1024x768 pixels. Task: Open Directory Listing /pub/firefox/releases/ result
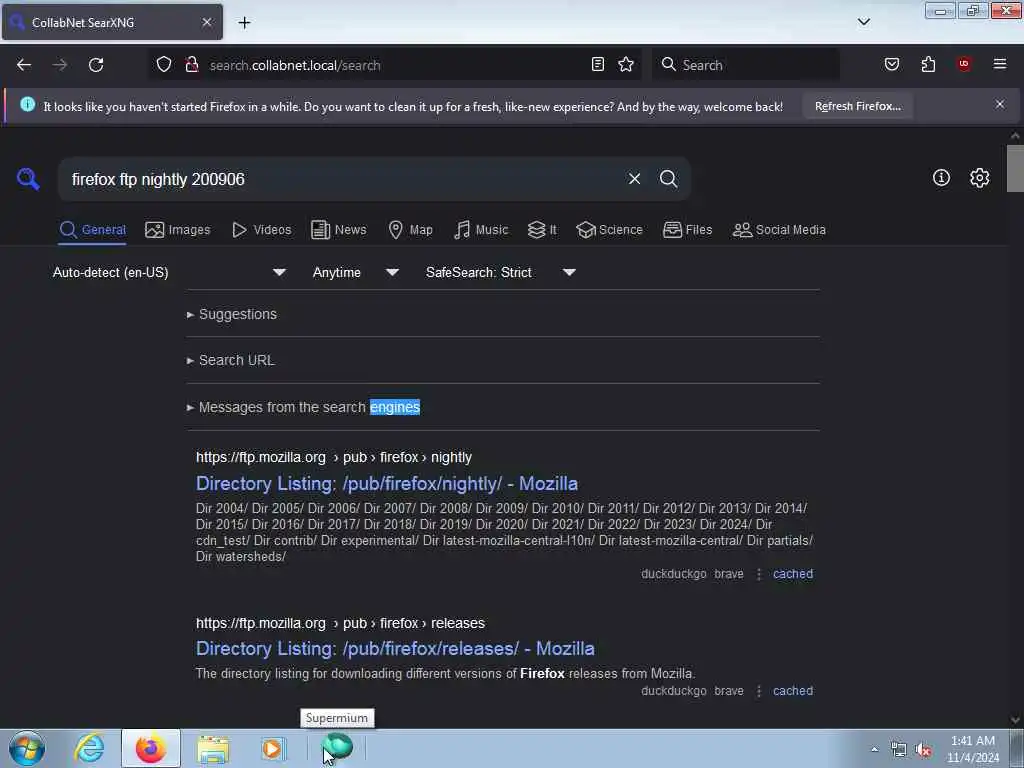click(x=395, y=648)
